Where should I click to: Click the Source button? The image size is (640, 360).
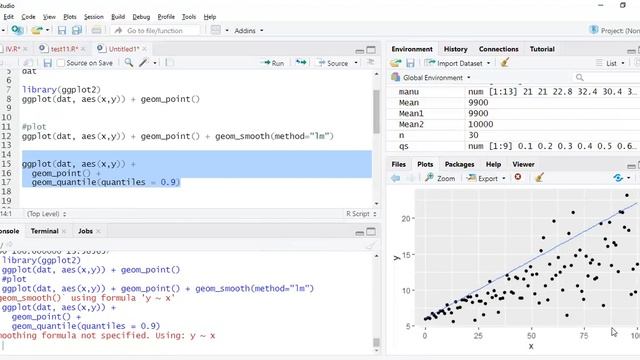pyautogui.click(x=333, y=63)
